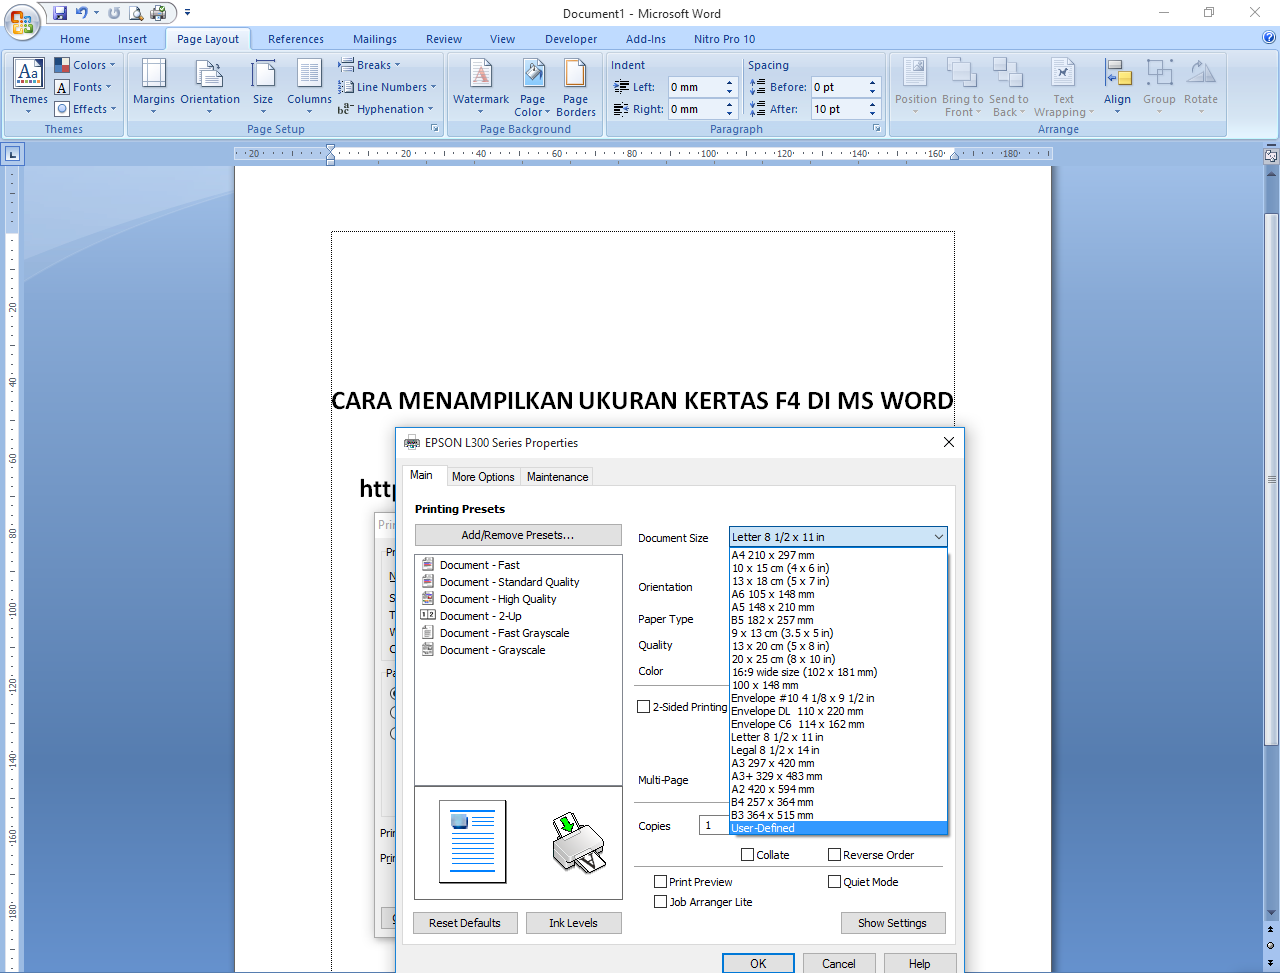Click Reset Defaults button
The width and height of the screenshot is (1280, 973).
point(465,923)
